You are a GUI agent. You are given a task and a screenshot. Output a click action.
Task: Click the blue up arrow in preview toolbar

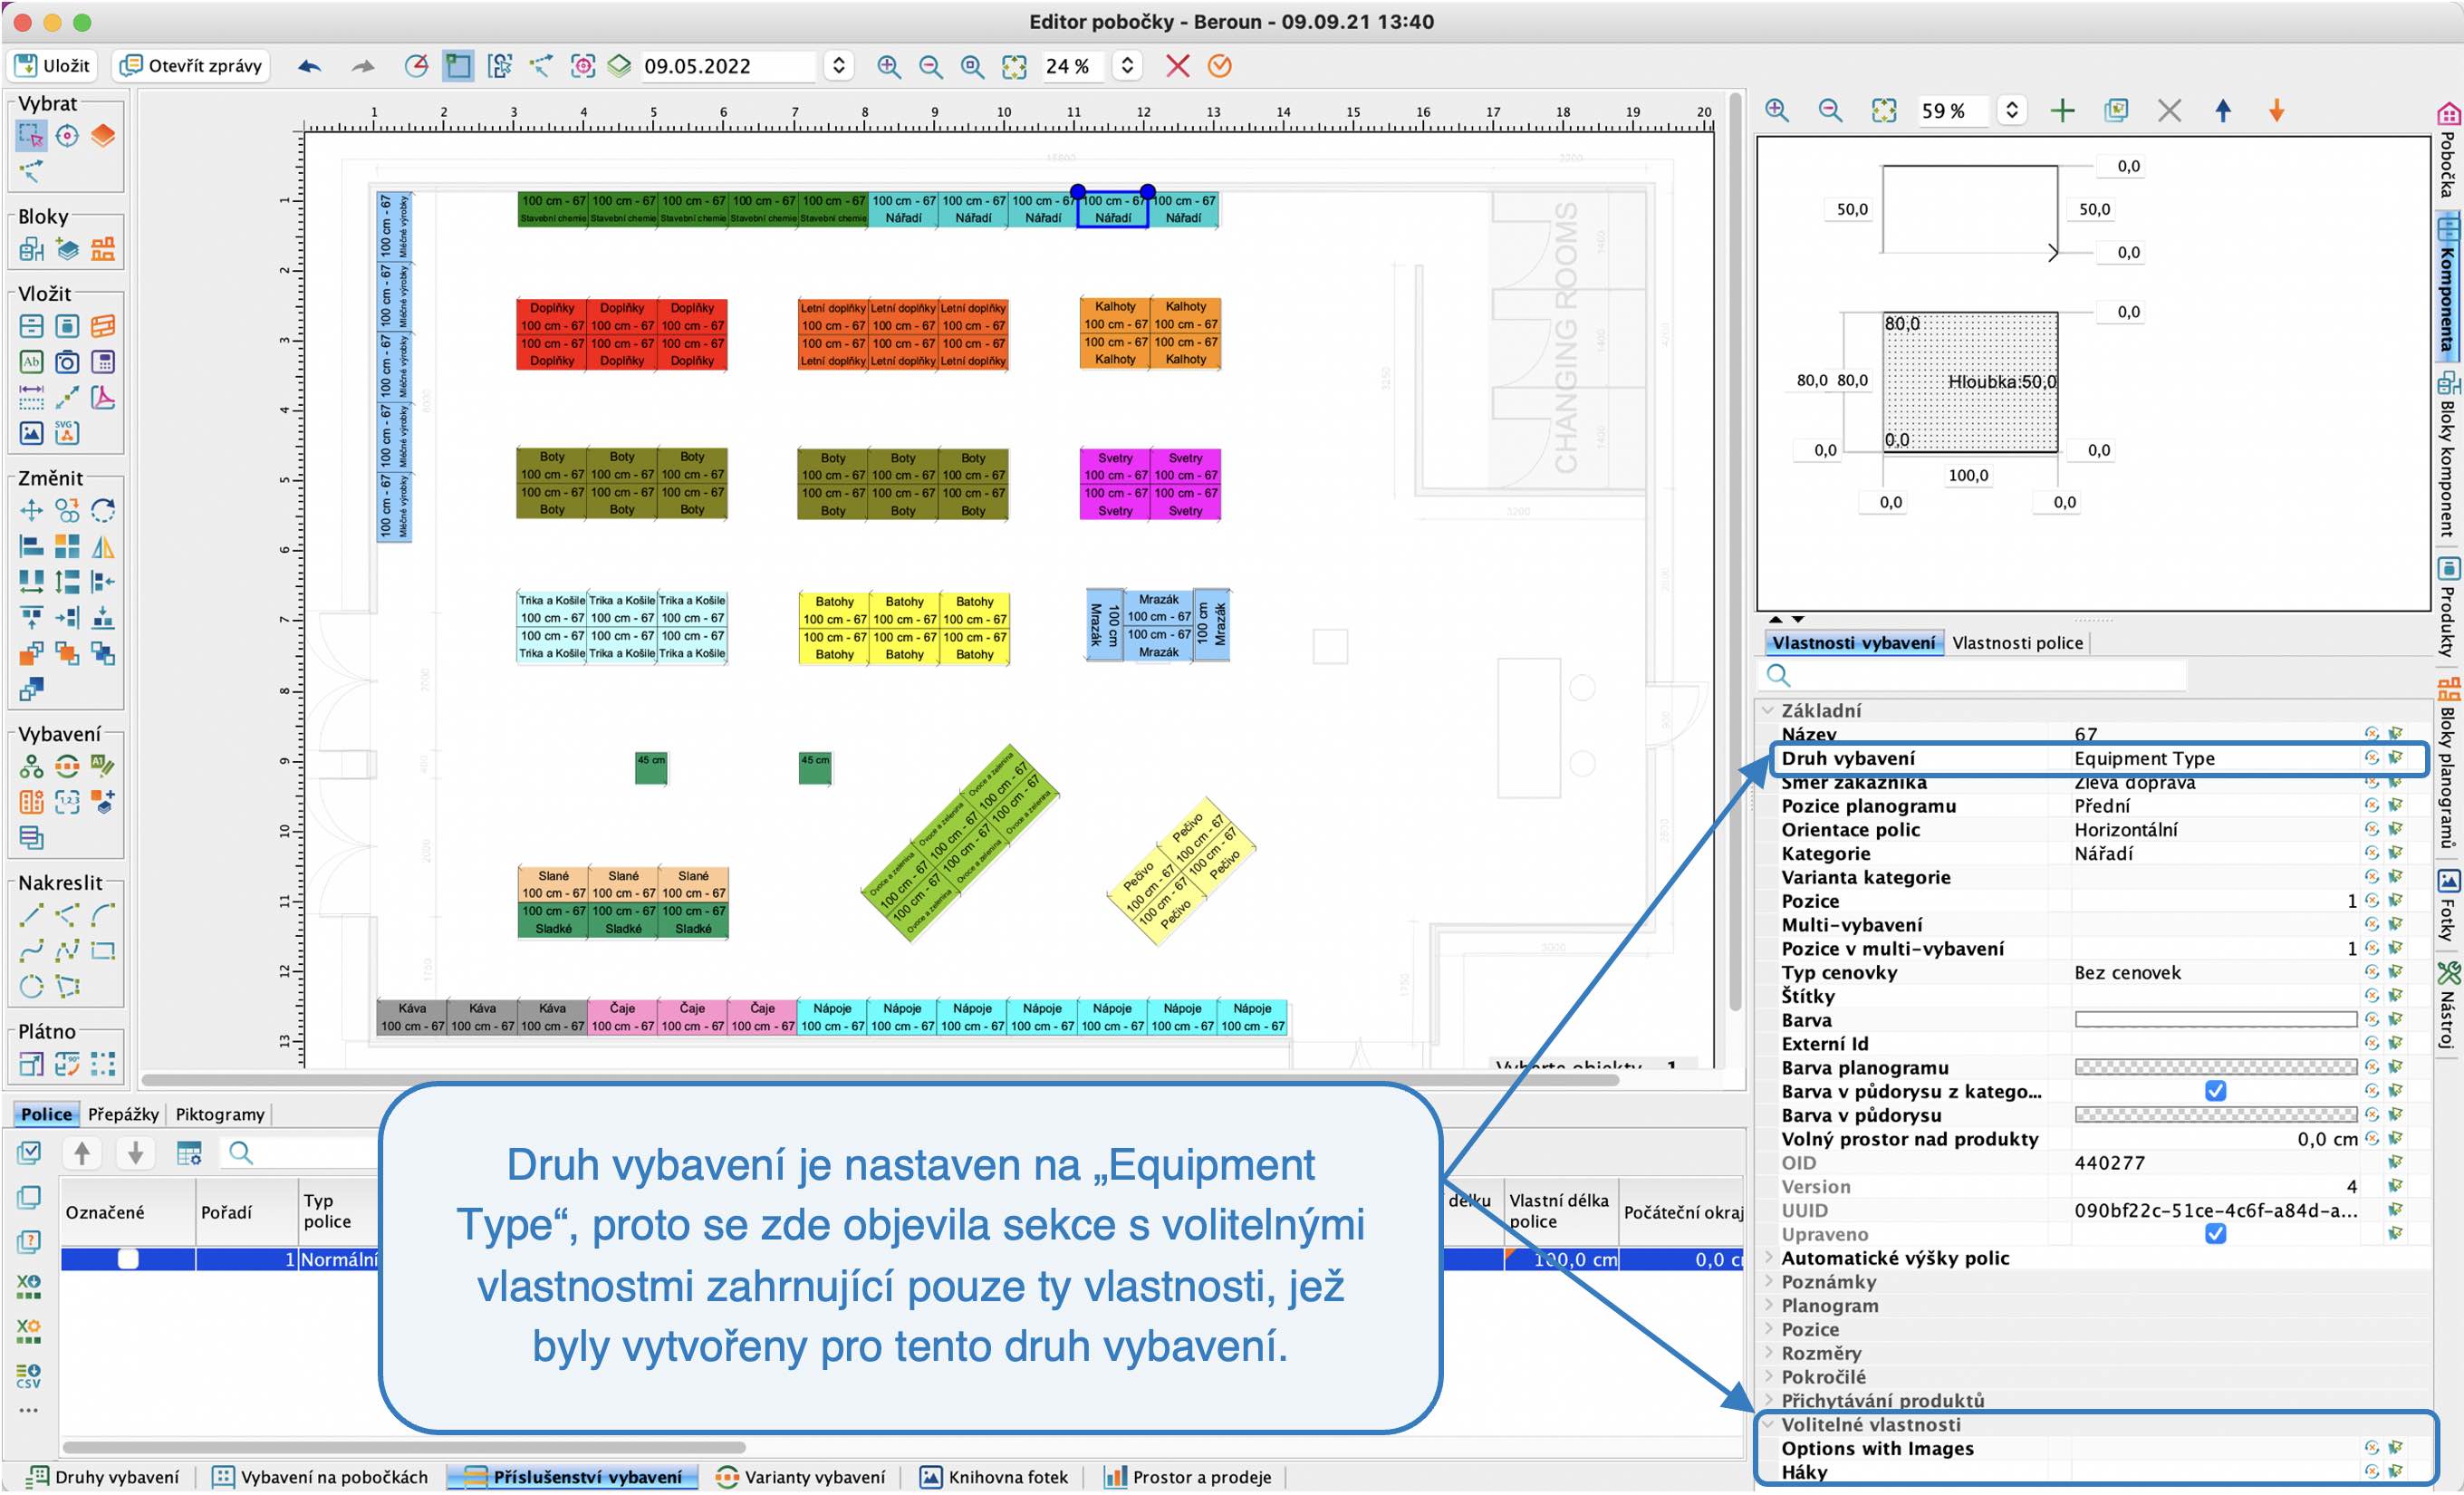(2222, 110)
